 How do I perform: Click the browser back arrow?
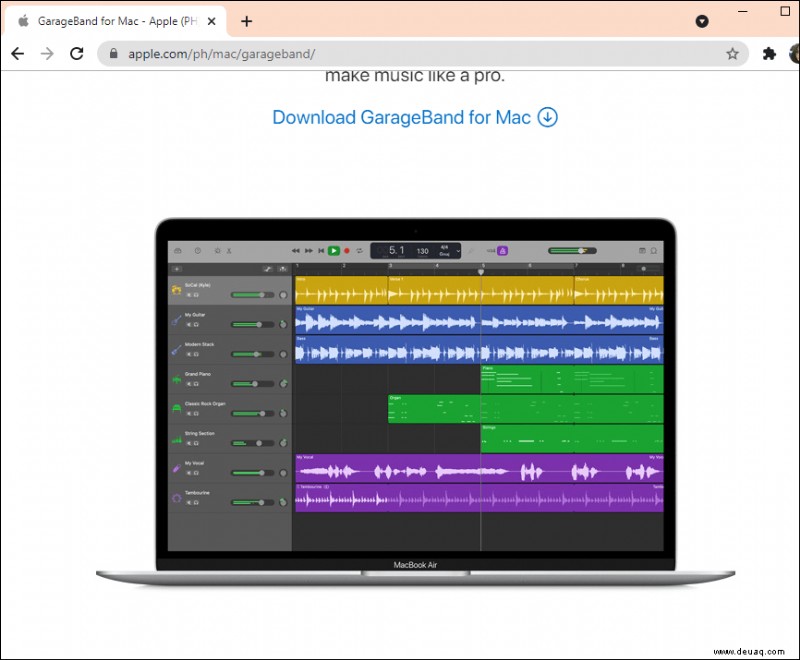pyautogui.click(x=18, y=54)
